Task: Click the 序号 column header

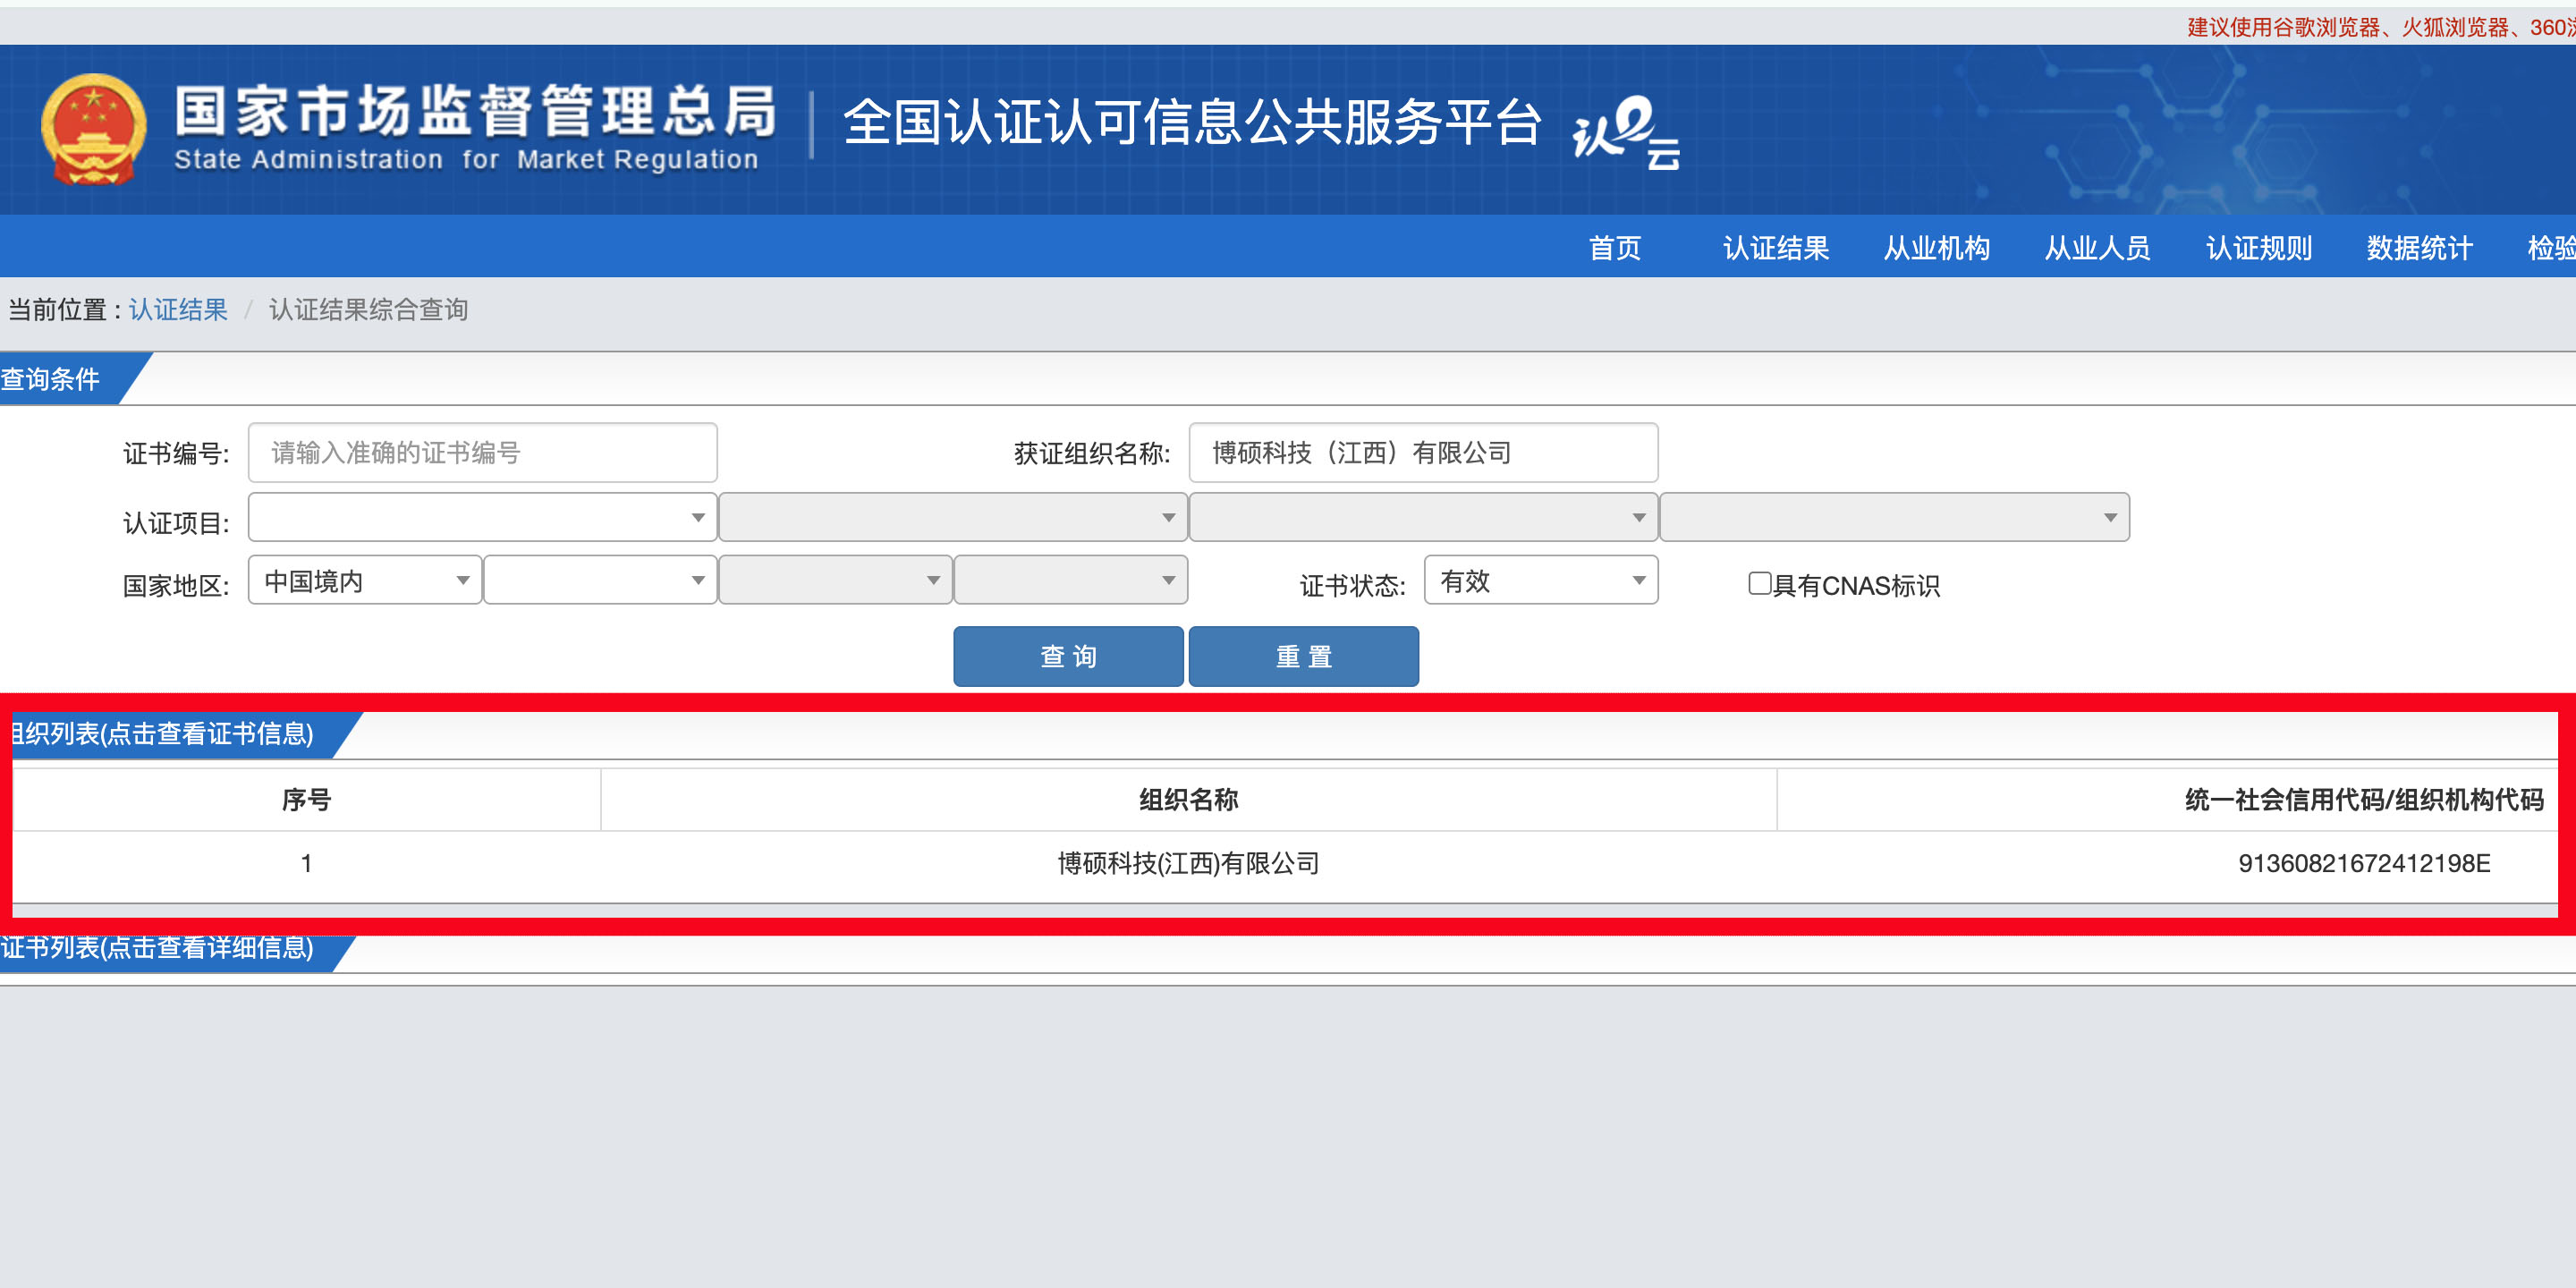Action: [306, 799]
